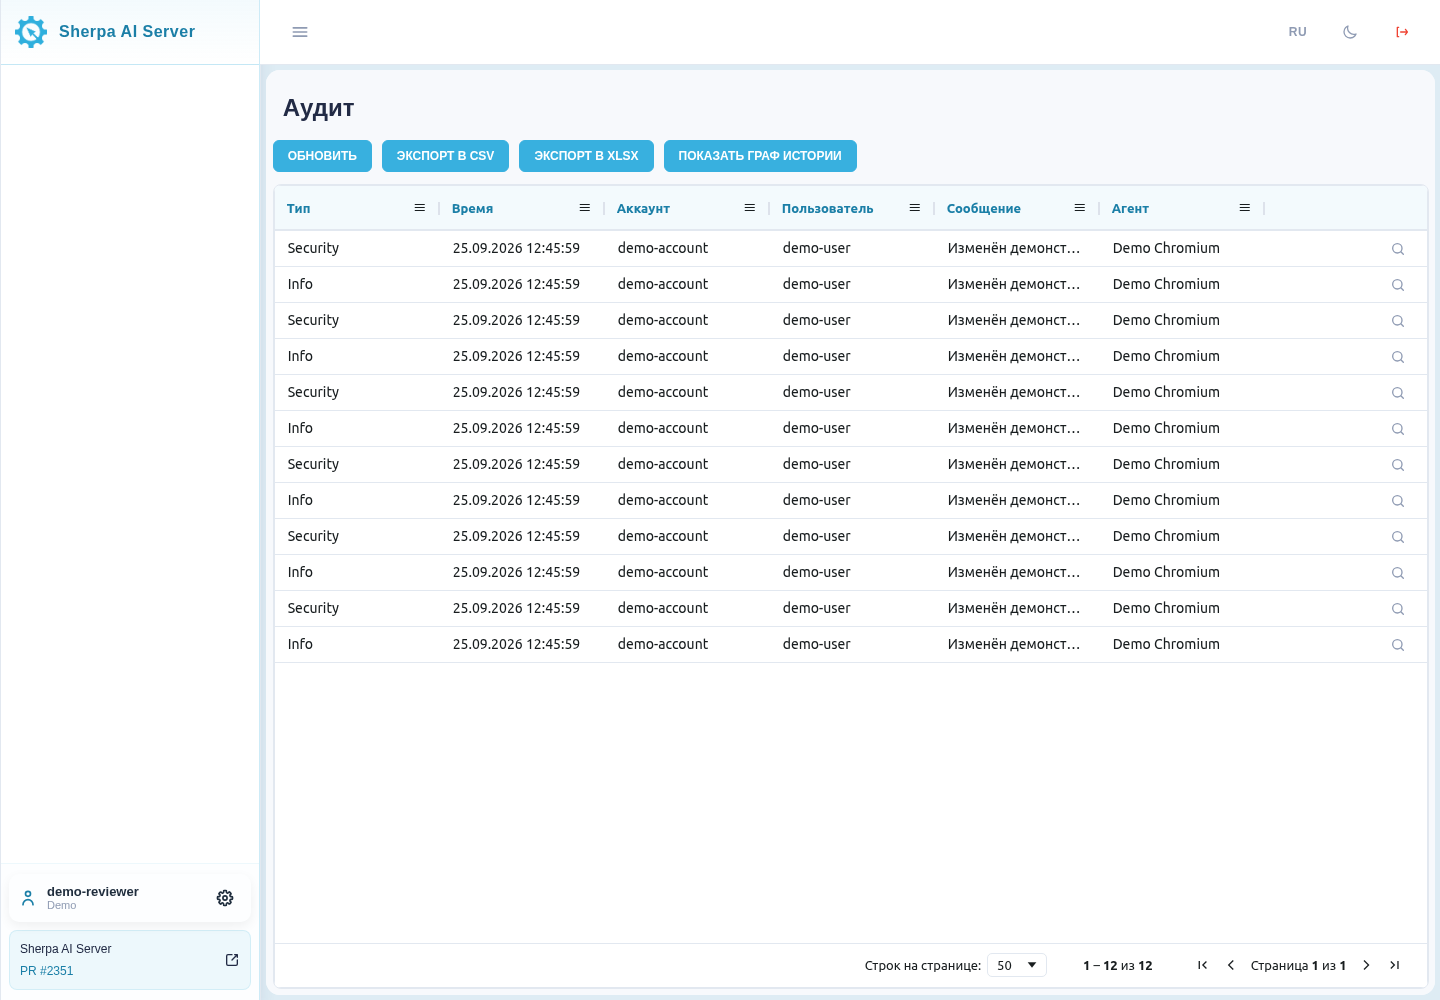Sort by the Пользователь column header
This screenshot has height=1000, width=1440.
point(827,209)
